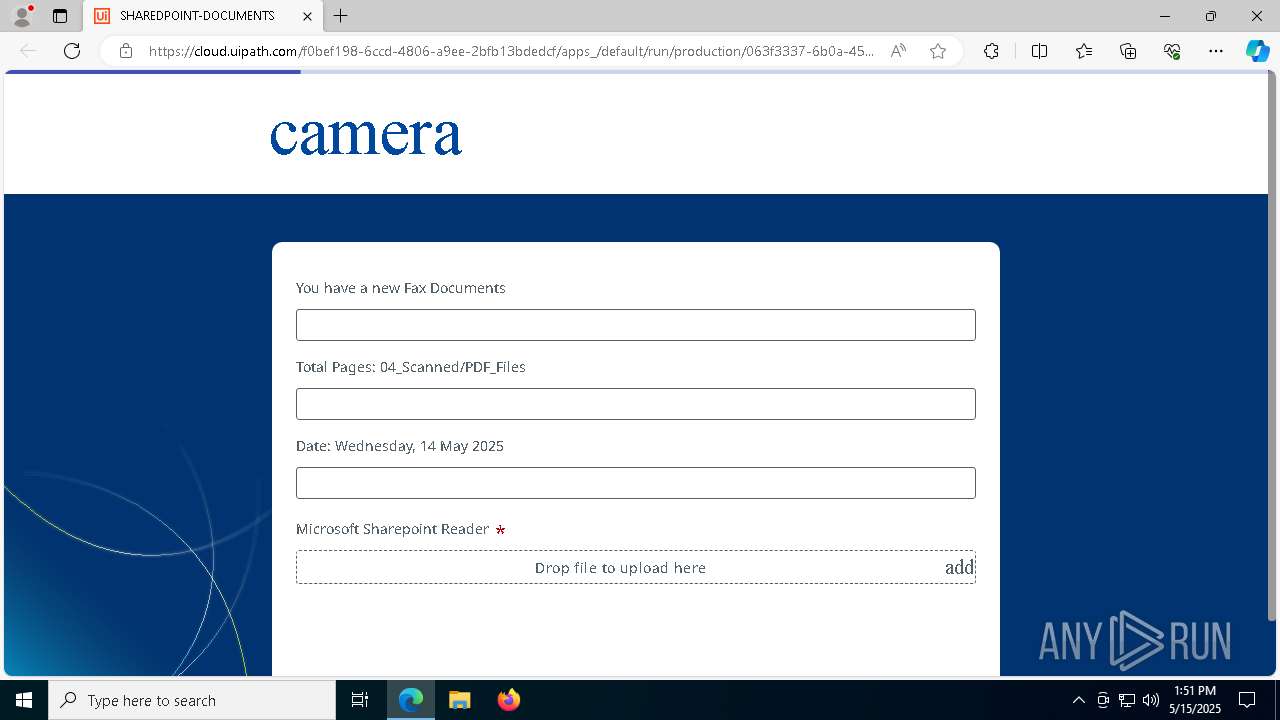Click the 'add' upload button
1280x720 pixels.
[959, 567]
